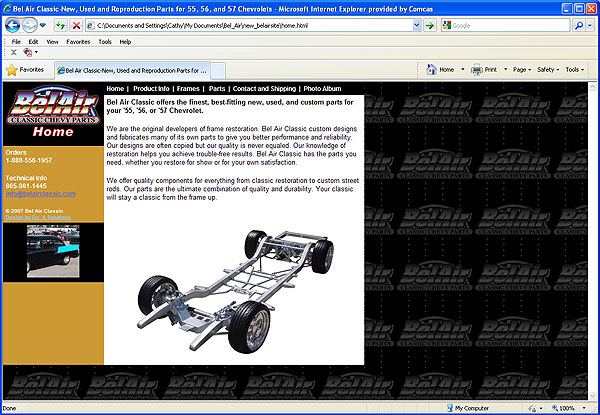Image resolution: width=600 pixels, height=415 pixels.
Task: Close the toolbar with the small X
Action: click(x=14, y=52)
